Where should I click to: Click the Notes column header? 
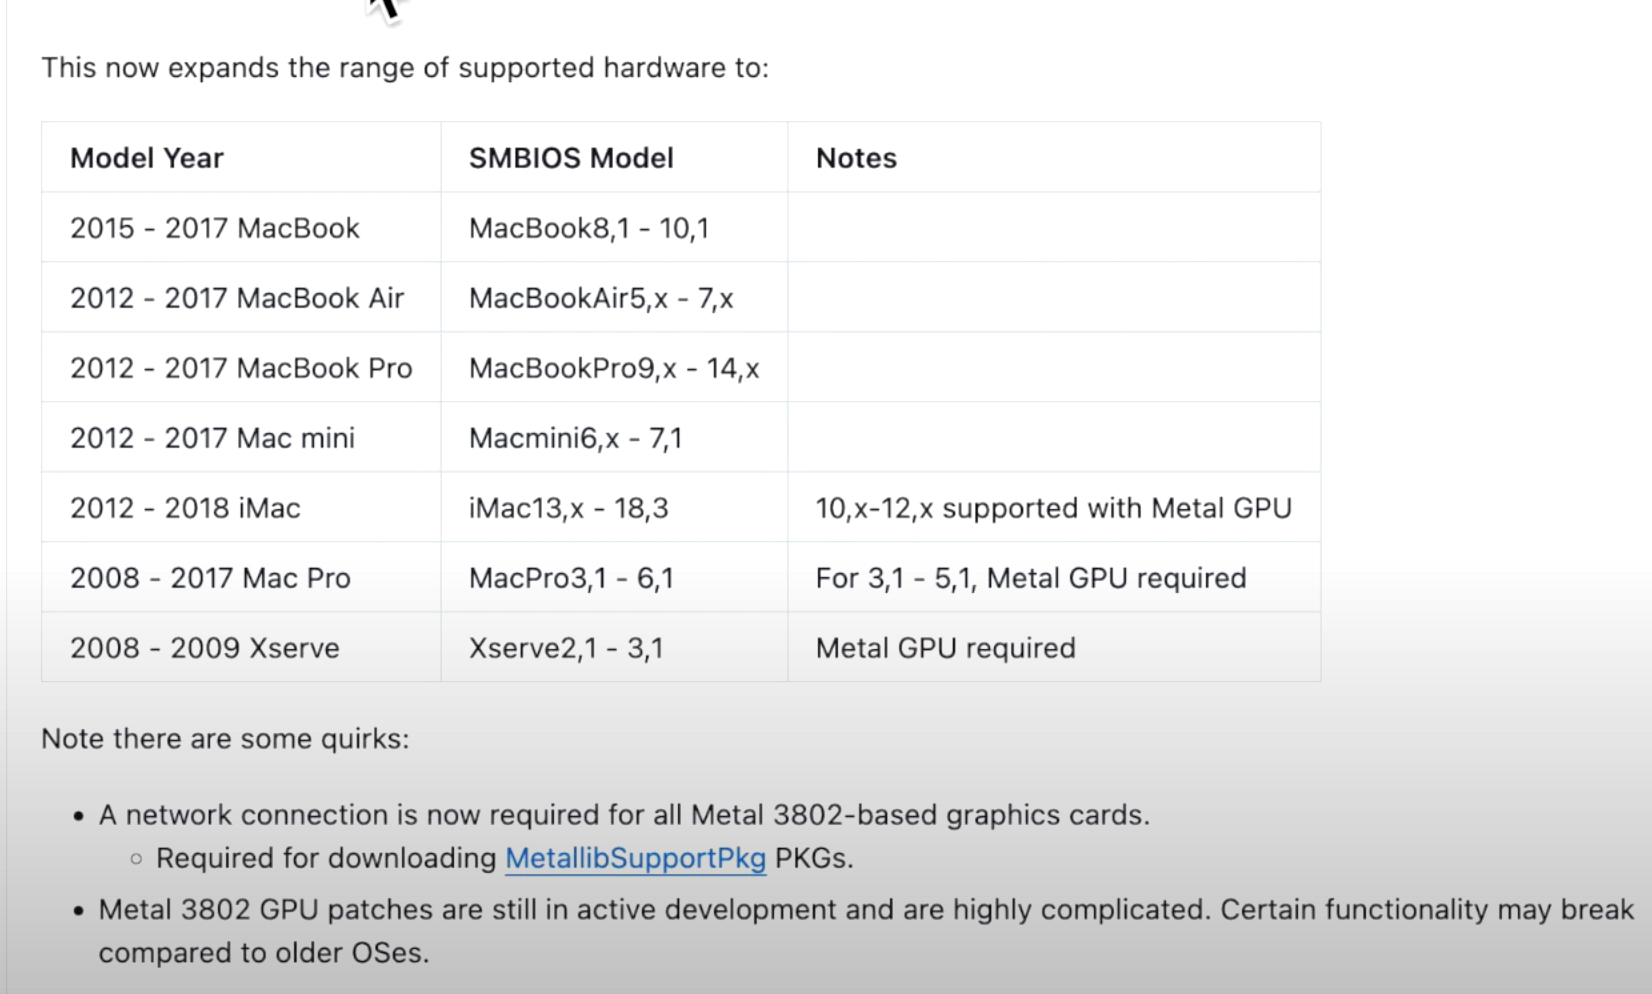(x=856, y=158)
